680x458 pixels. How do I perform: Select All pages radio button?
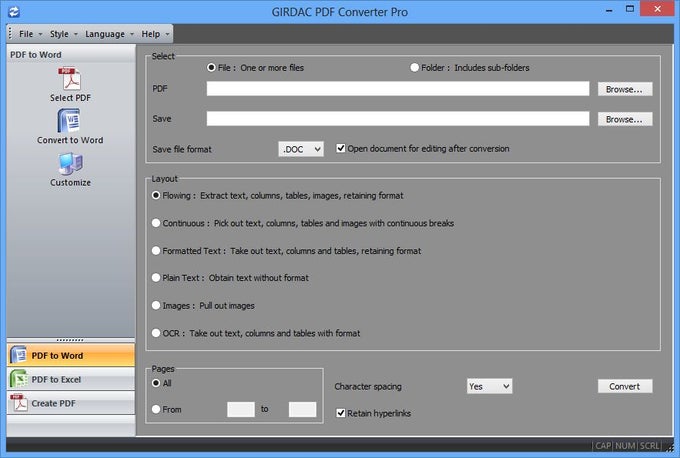tap(156, 383)
